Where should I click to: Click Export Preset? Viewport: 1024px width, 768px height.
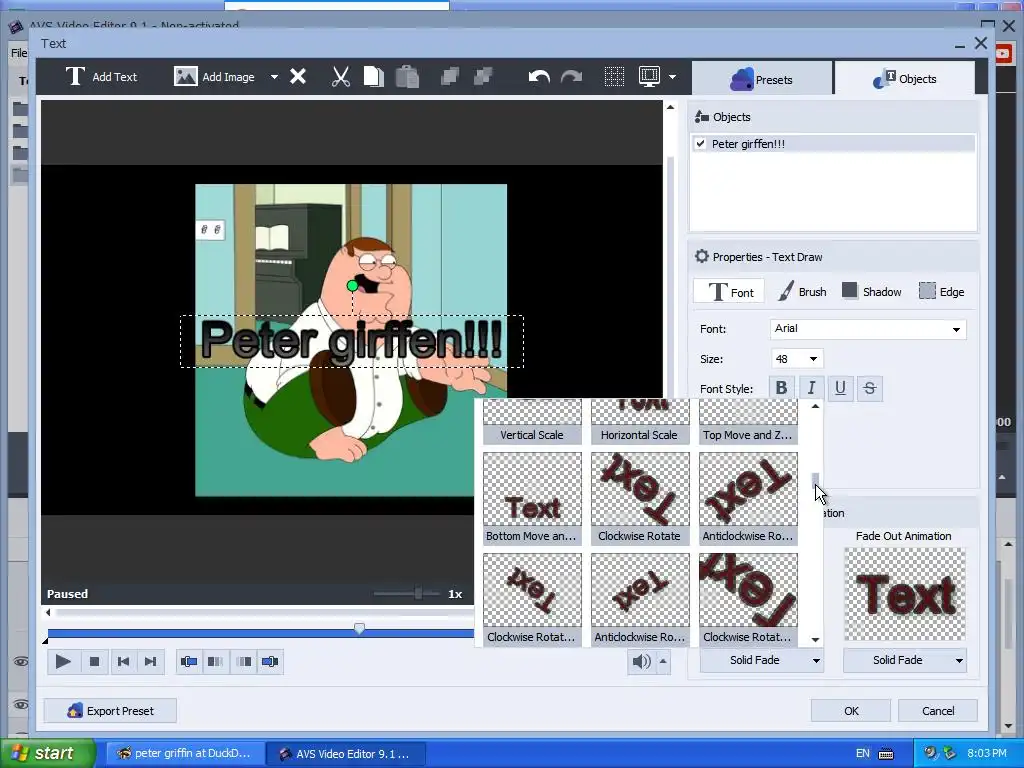[x=110, y=711]
